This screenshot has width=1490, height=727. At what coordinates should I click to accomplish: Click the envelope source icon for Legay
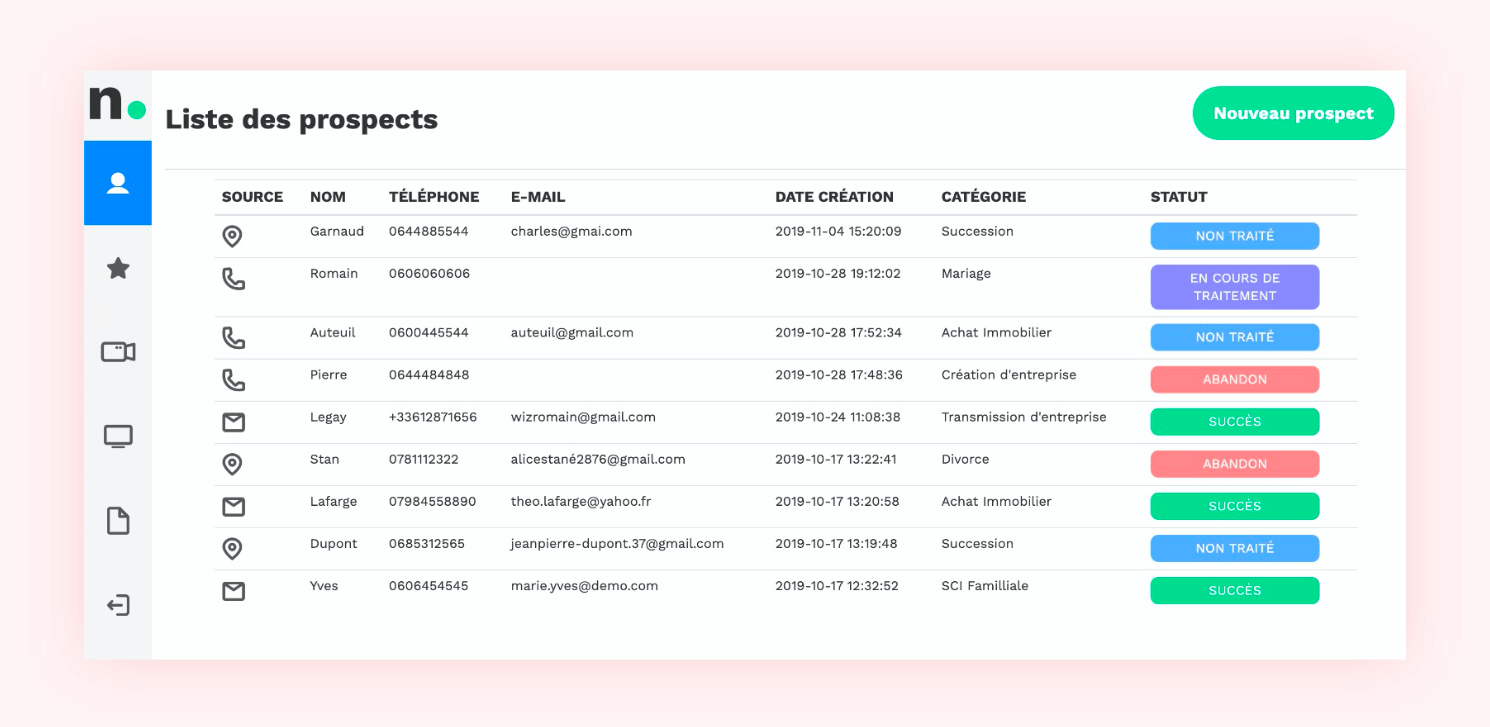[x=233, y=423]
